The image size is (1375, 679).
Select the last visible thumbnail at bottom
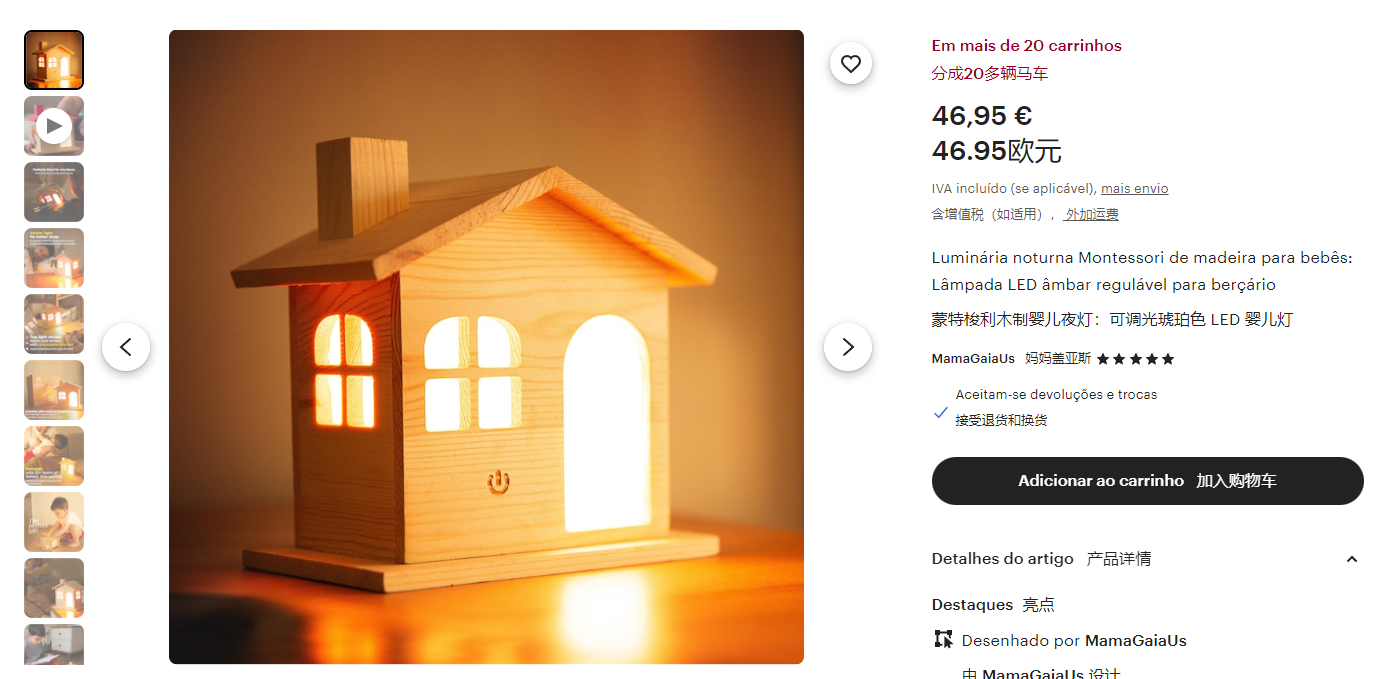tap(54, 644)
